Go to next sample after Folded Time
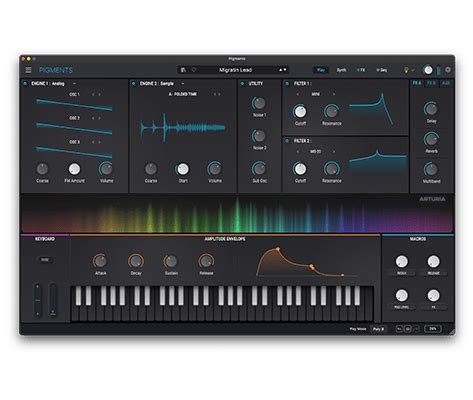 219,94
